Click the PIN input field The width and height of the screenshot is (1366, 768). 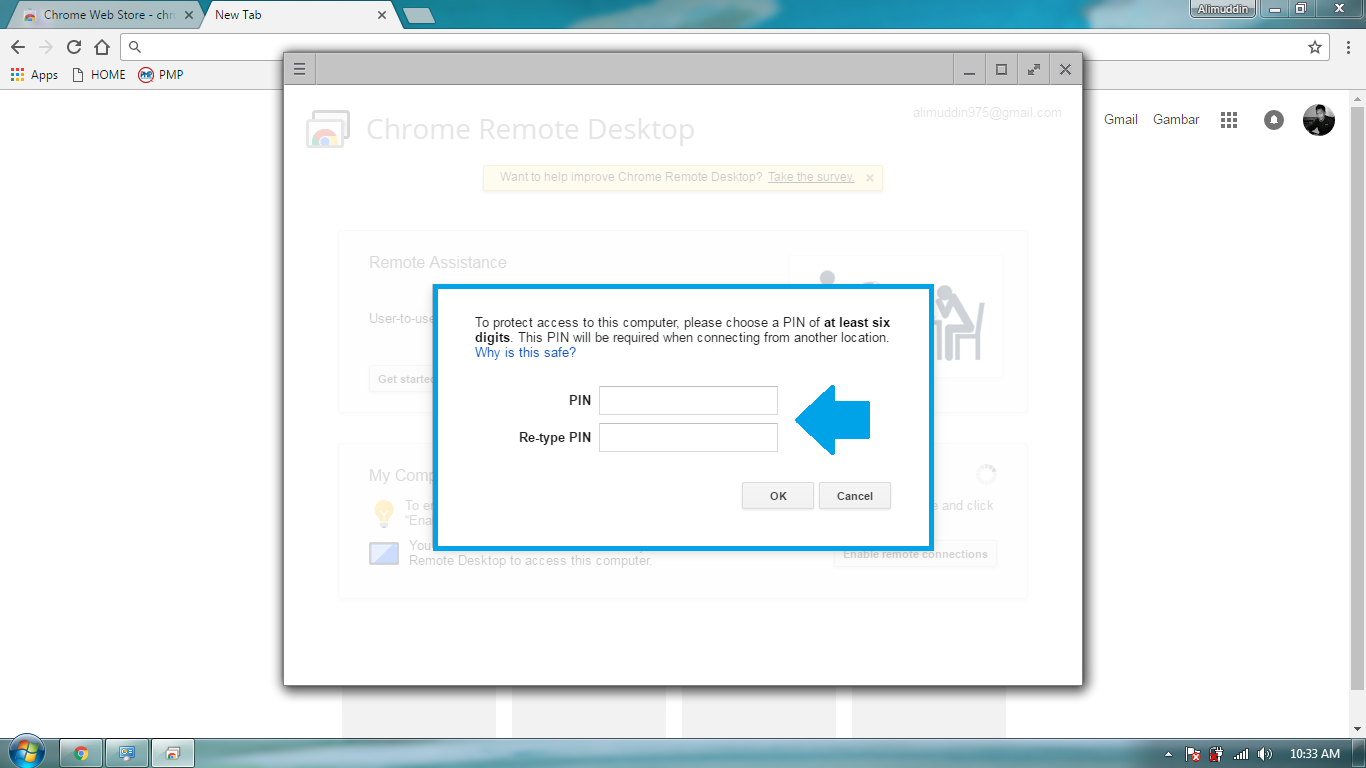pyautogui.click(x=688, y=400)
